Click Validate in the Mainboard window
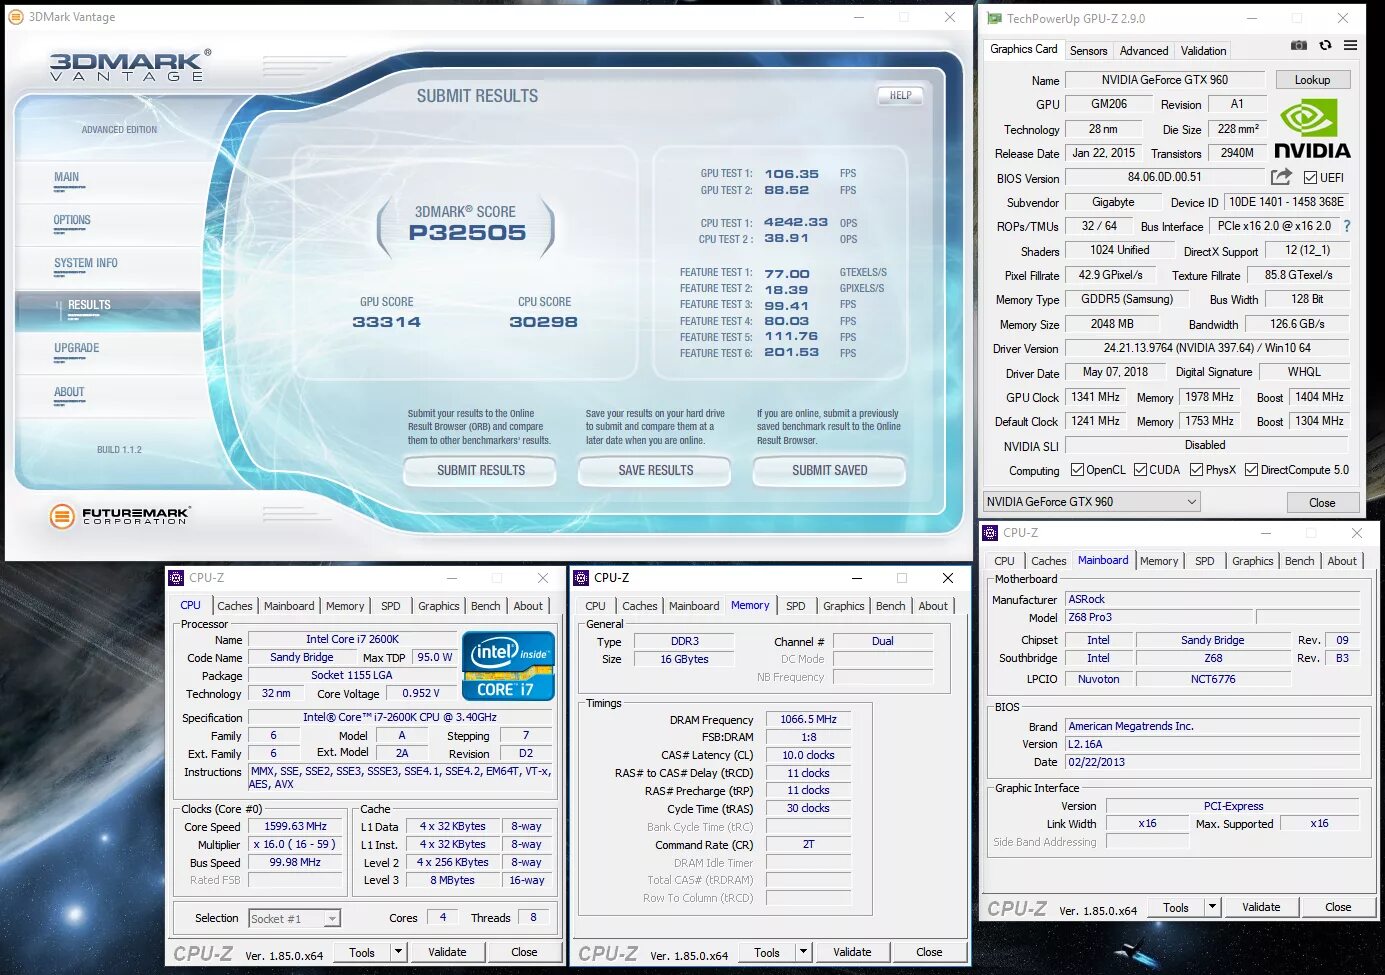This screenshot has height=975, width=1385. (x=1261, y=907)
